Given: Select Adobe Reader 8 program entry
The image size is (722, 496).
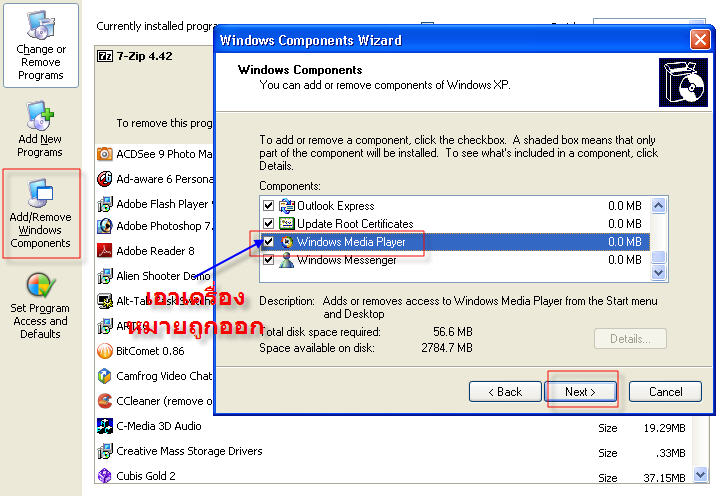Looking at the screenshot, I should [155, 251].
